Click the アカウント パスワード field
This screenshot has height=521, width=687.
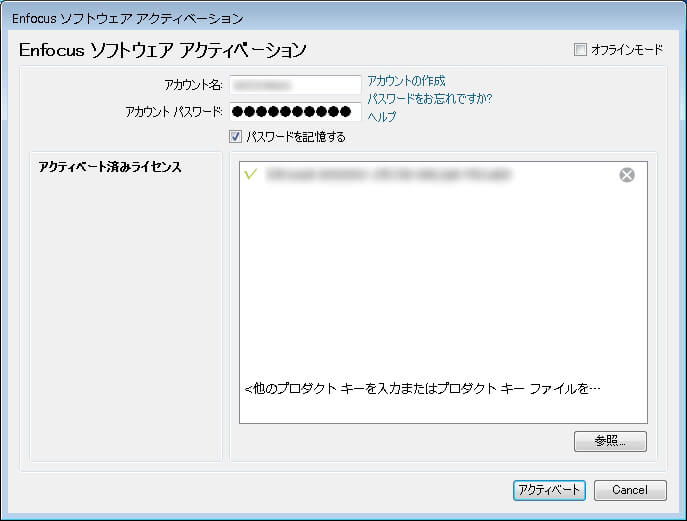coord(295,112)
